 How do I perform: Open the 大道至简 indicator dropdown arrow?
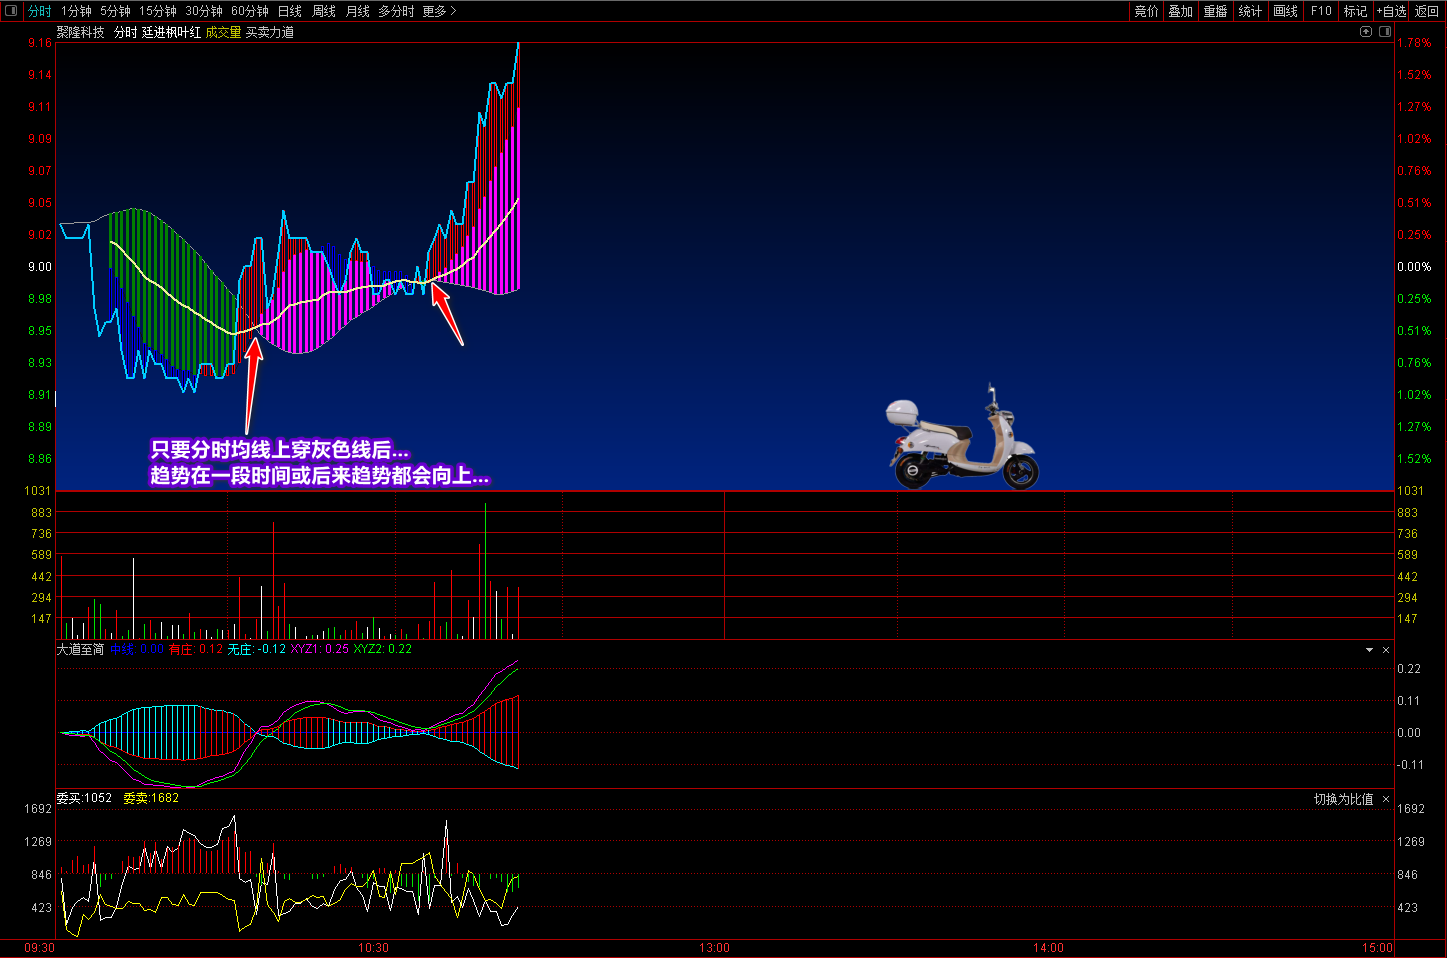coord(1369,650)
